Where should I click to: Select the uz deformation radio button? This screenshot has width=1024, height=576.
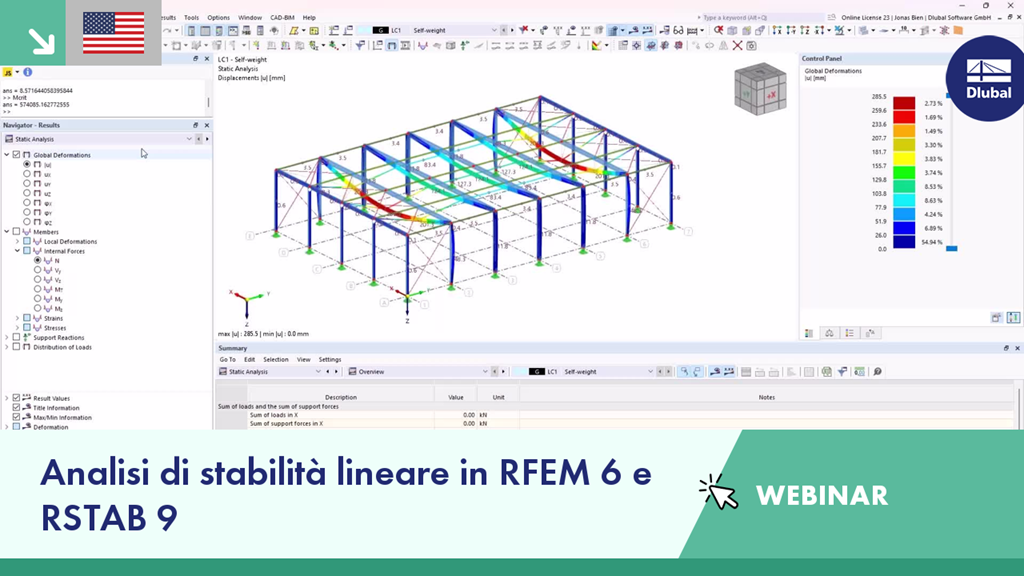pos(27,193)
